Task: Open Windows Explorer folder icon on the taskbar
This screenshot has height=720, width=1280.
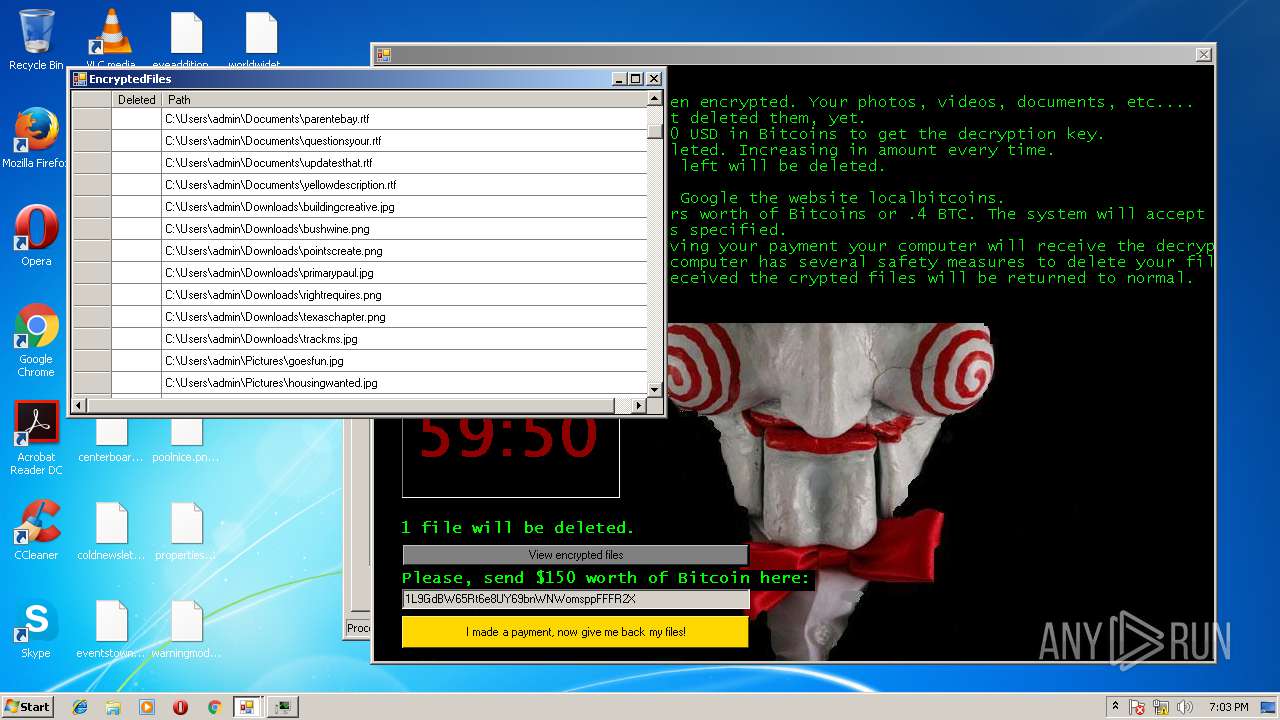Action: 113,707
